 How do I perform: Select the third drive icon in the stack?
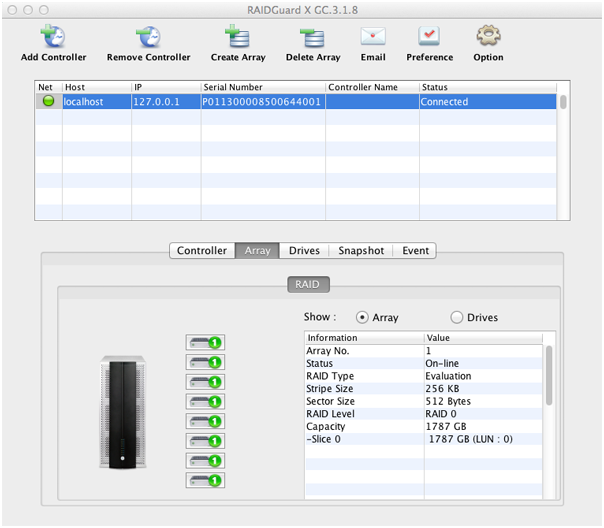(205, 381)
